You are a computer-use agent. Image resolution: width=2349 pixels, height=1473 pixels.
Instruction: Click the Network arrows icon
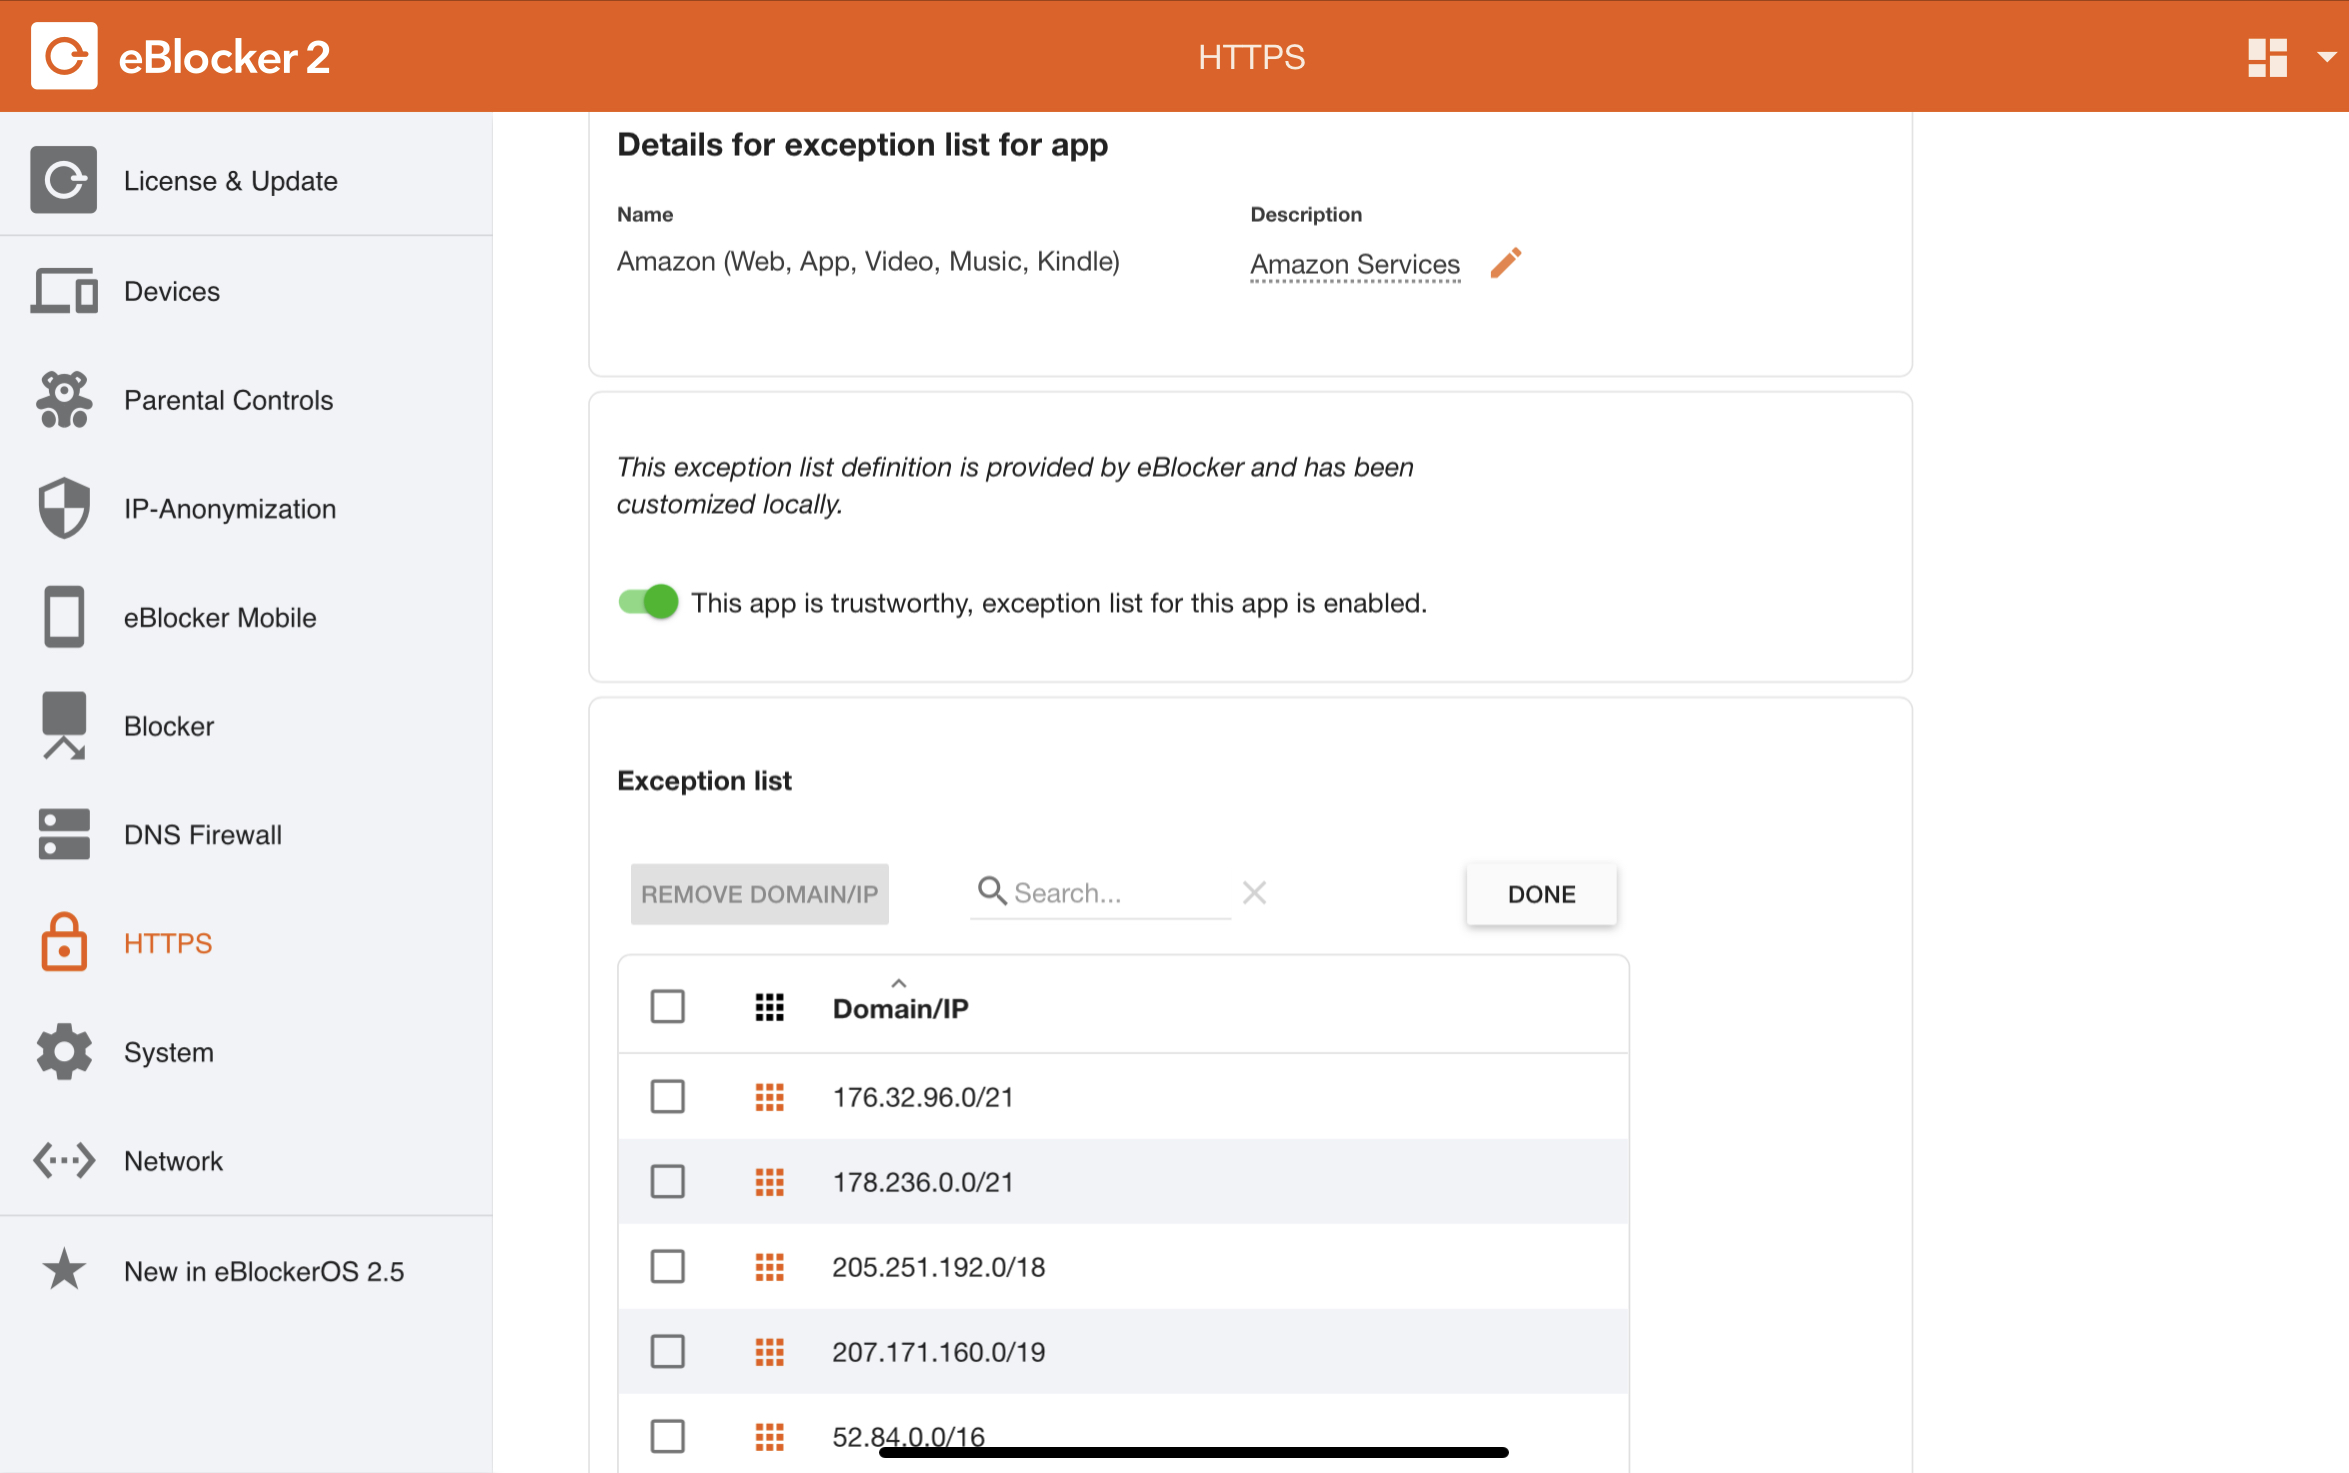pos(64,1161)
